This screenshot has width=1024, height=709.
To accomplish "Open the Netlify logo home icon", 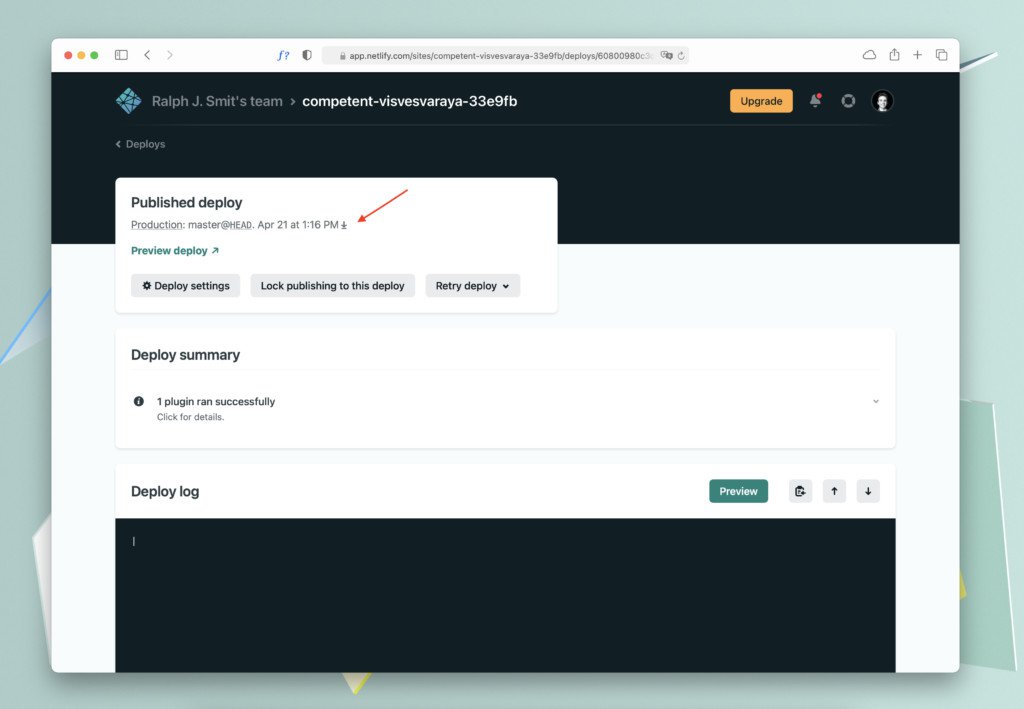I will [x=128, y=100].
